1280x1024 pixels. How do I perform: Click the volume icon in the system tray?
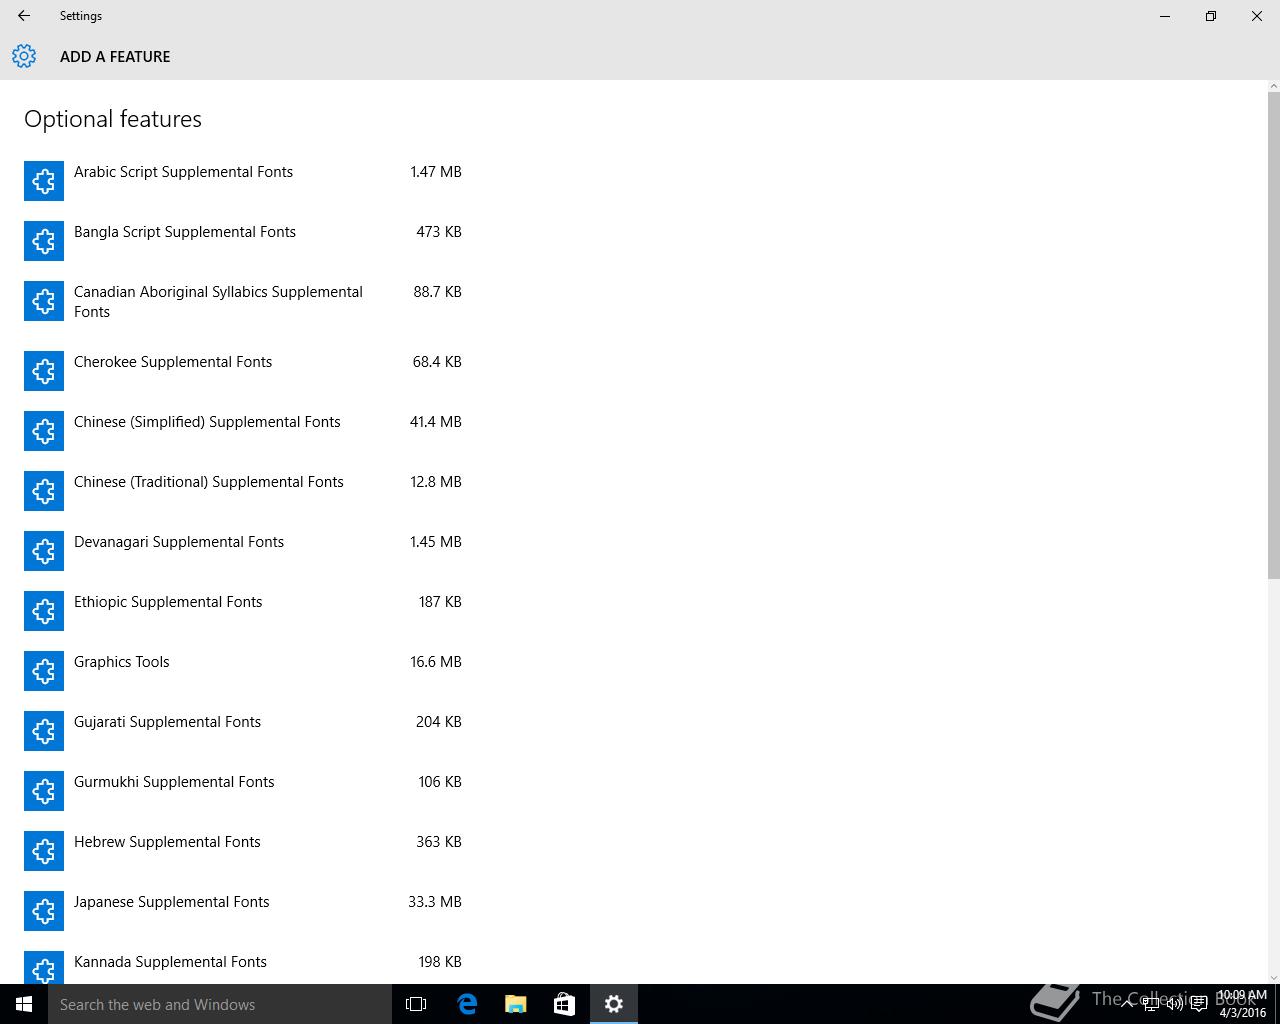coord(1175,1004)
